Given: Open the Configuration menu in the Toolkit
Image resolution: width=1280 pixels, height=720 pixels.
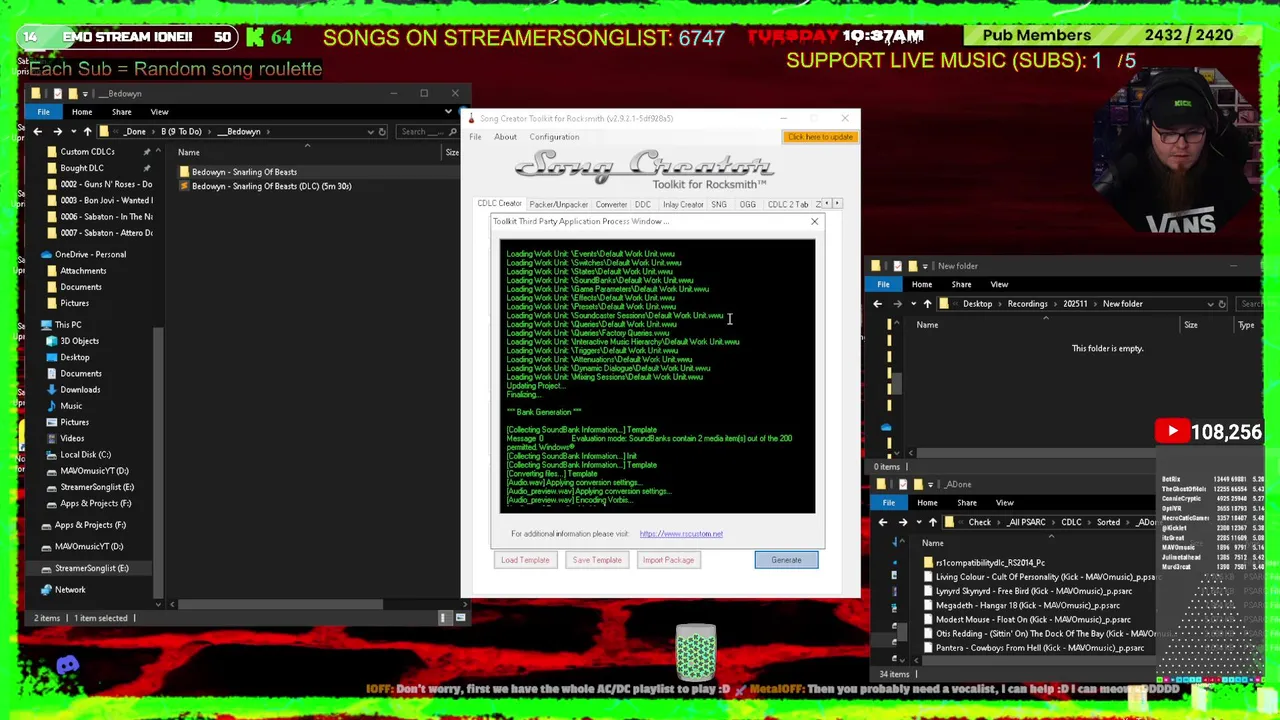Looking at the screenshot, I should 554,137.
